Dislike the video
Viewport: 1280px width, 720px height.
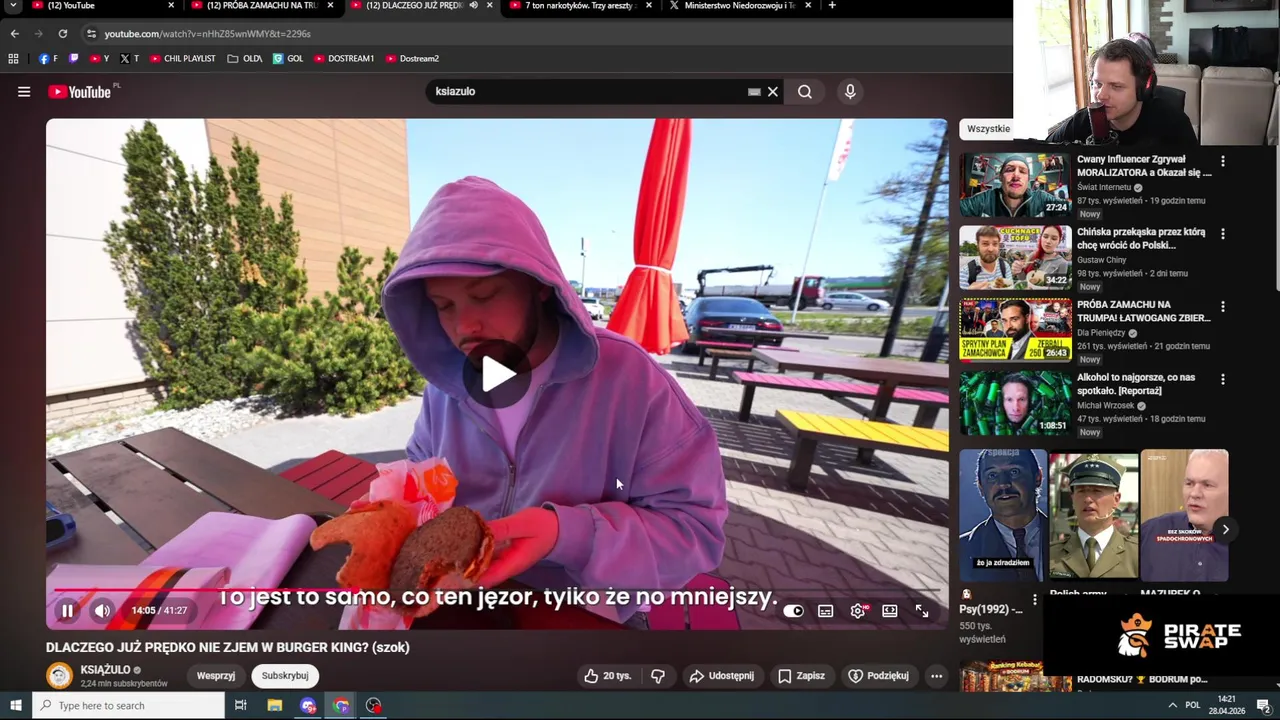click(x=657, y=676)
